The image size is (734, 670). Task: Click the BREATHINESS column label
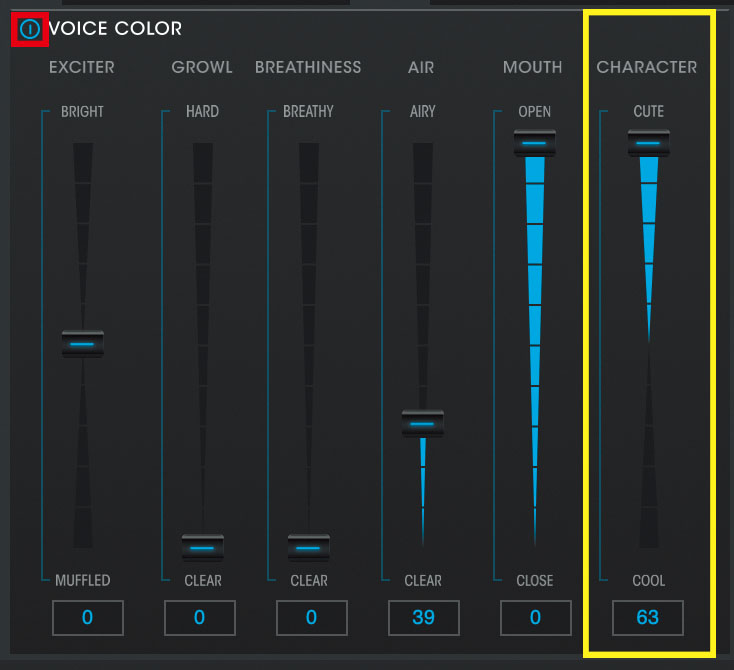click(308, 67)
